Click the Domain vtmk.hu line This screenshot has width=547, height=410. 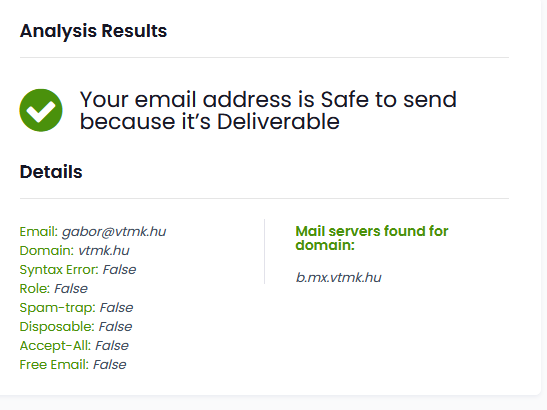[x=74, y=251]
